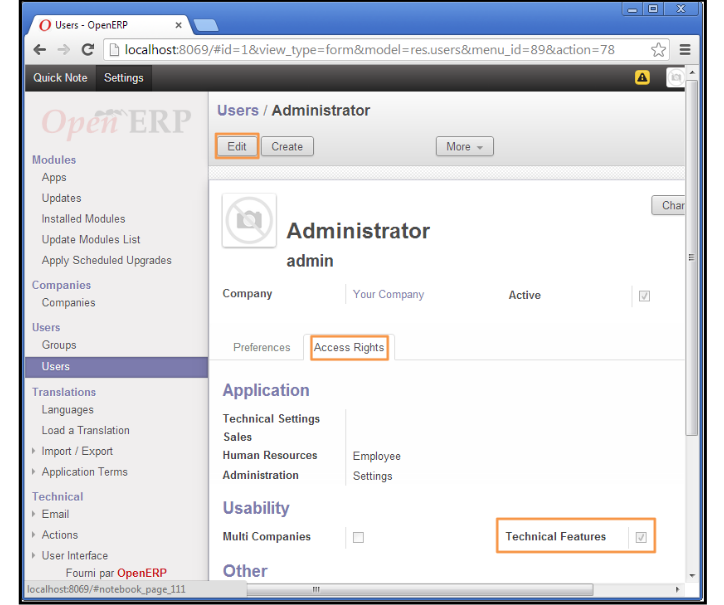The height and width of the screenshot is (605, 724).
Task: Switch to the Preferences tab
Action: tap(261, 347)
